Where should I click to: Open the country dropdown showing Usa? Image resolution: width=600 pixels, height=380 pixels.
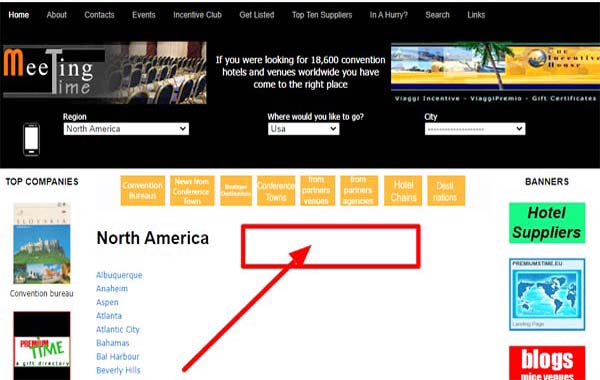303,129
